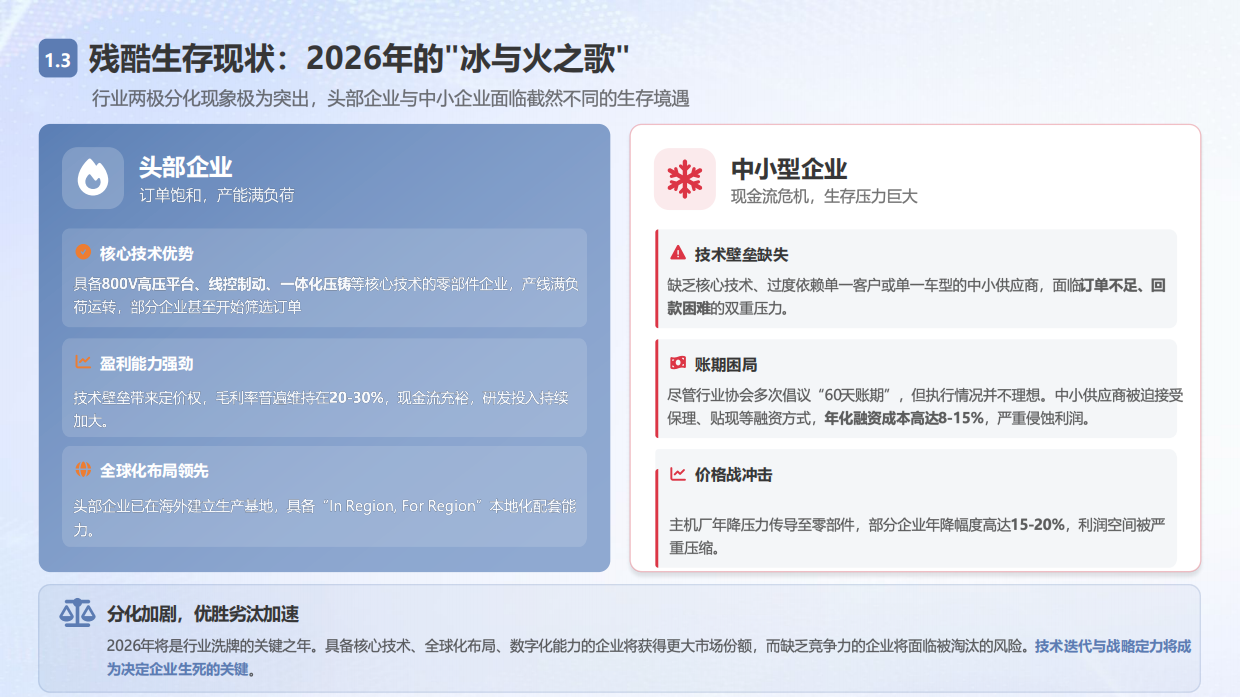This screenshot has width=1240, height=697.
Task: Click the summary paragraph starting 2026年将是行业洗牌
Action: 649,657
